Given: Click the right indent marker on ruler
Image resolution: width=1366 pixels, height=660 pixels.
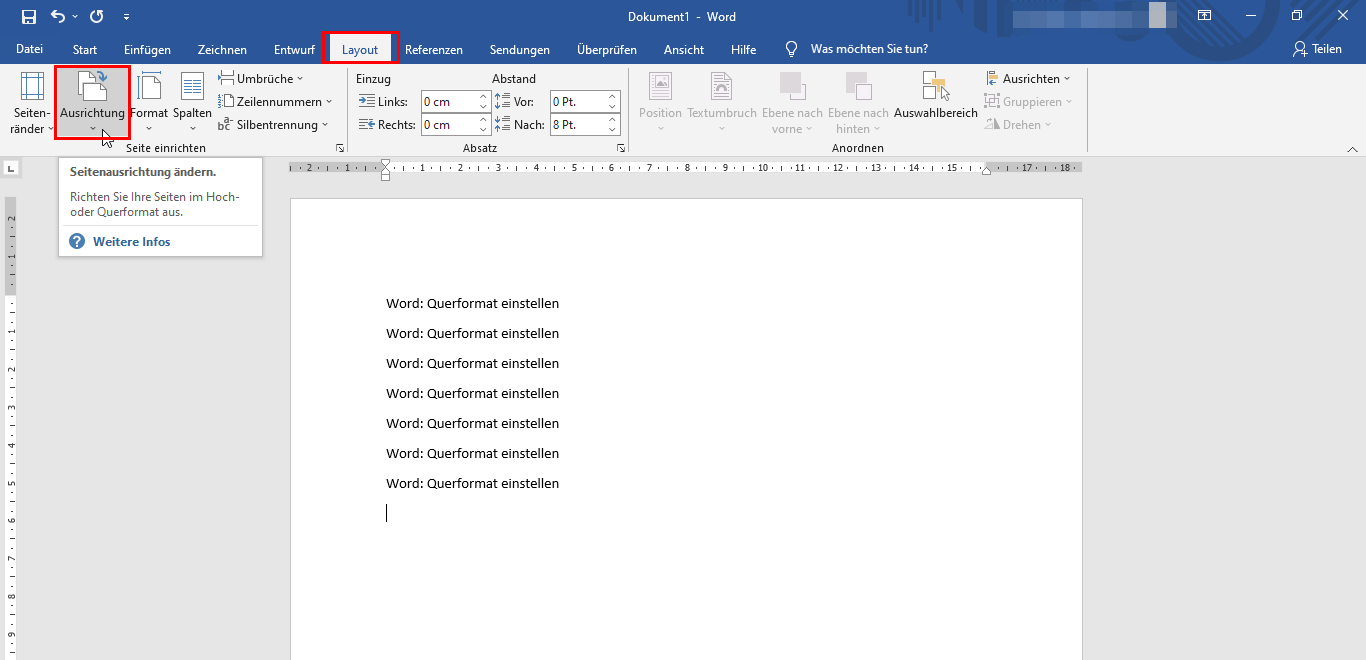Looking at the screenshot, I should [986, 171].
